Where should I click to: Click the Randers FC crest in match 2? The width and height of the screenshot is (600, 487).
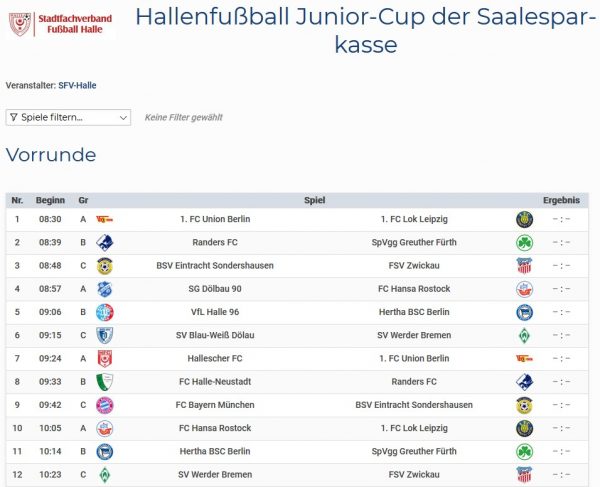[104, 242]
